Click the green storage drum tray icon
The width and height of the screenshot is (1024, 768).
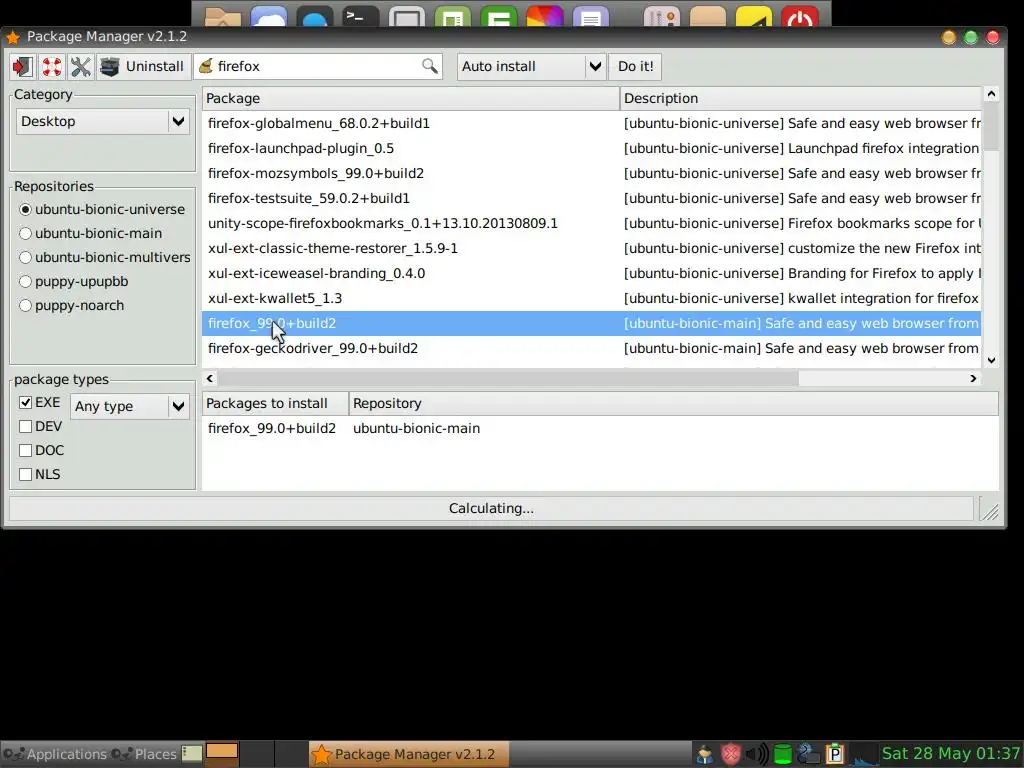coord(782,754)
